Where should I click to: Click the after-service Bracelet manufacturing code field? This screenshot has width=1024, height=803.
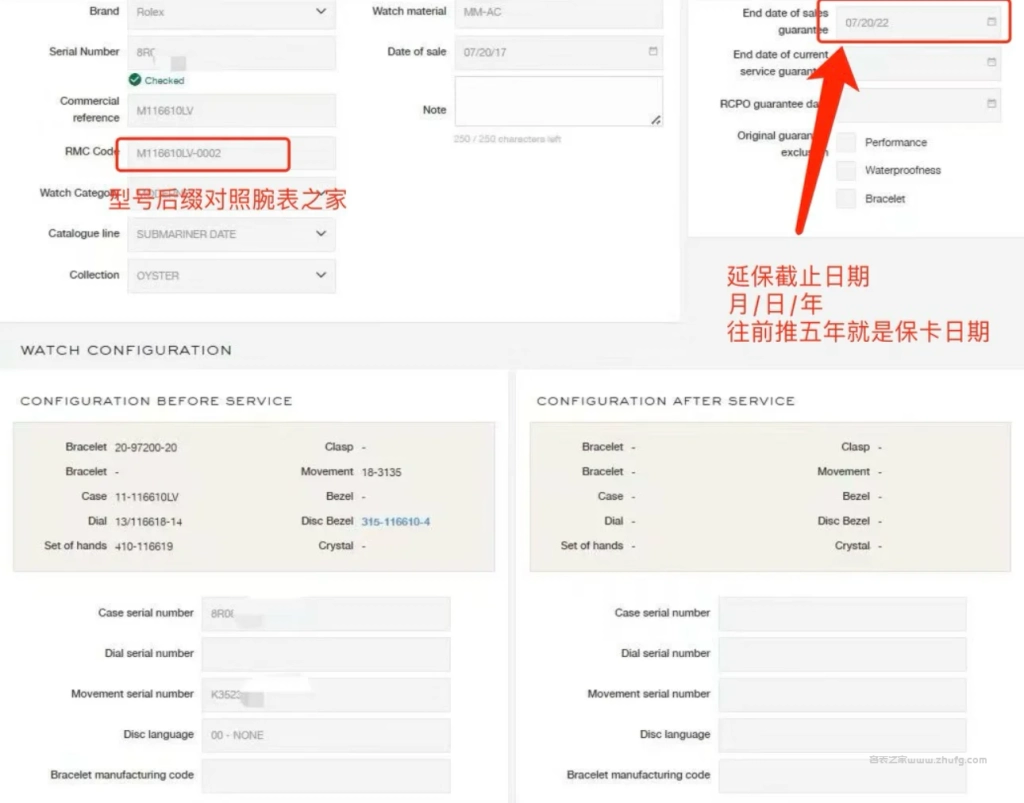tap(841, 776)
